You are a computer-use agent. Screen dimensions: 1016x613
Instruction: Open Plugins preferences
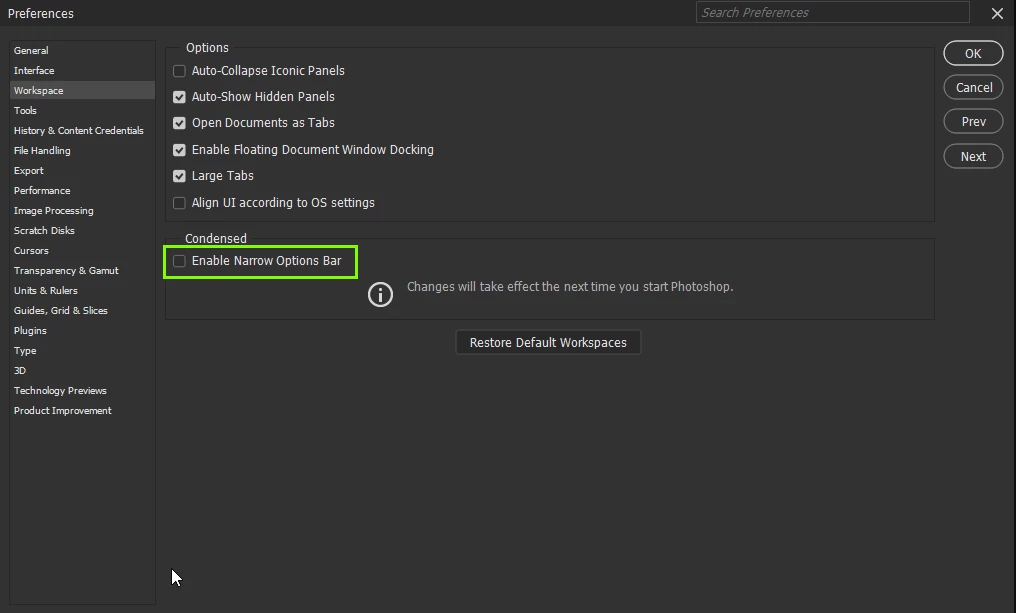[82, 331]
